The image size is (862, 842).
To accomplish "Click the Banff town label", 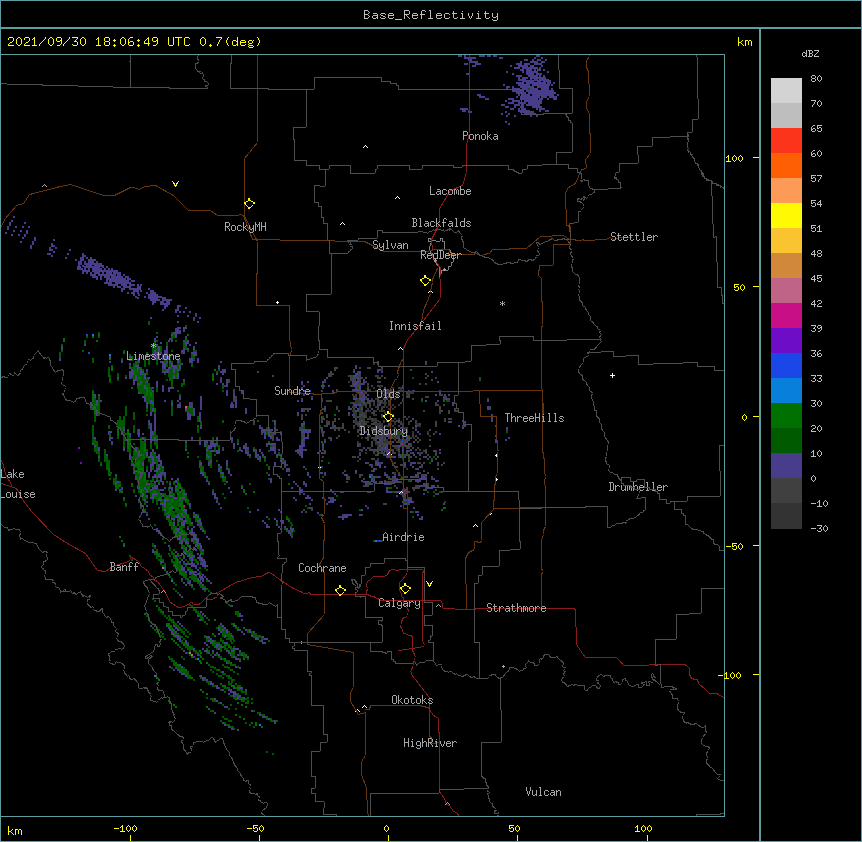I will coord(124,567).
